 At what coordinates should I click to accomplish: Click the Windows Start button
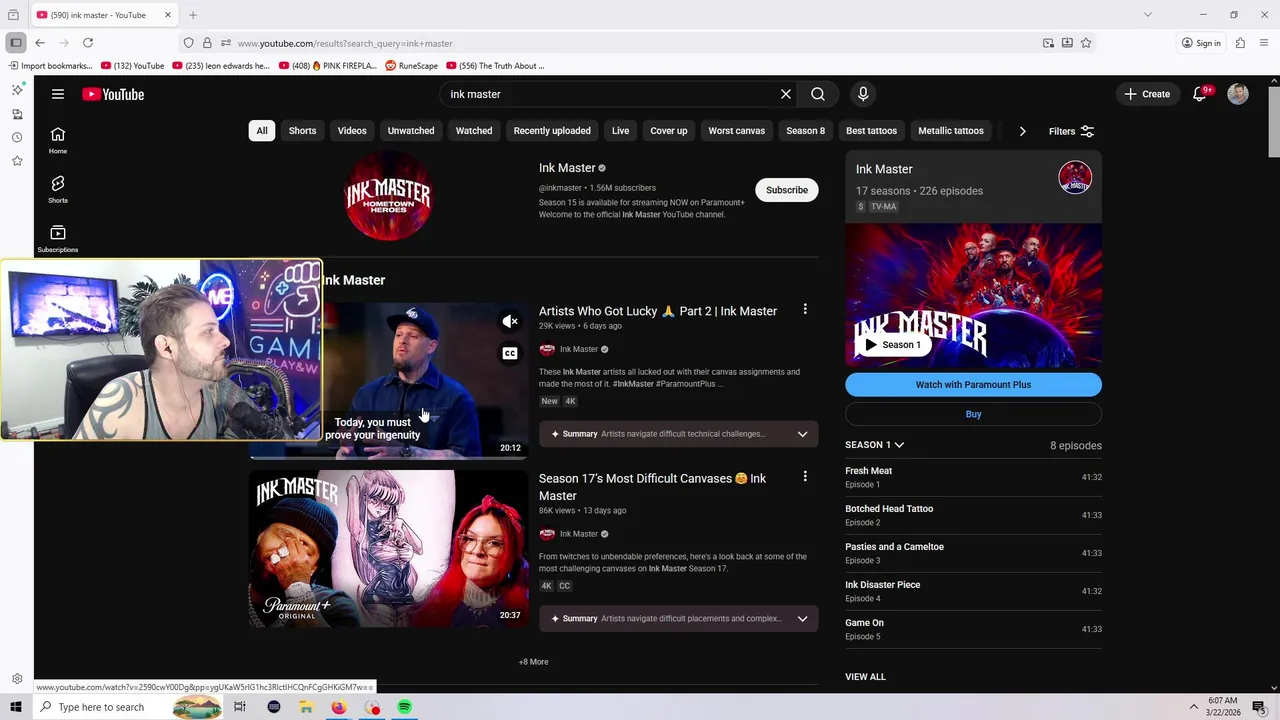coord(16,707)
